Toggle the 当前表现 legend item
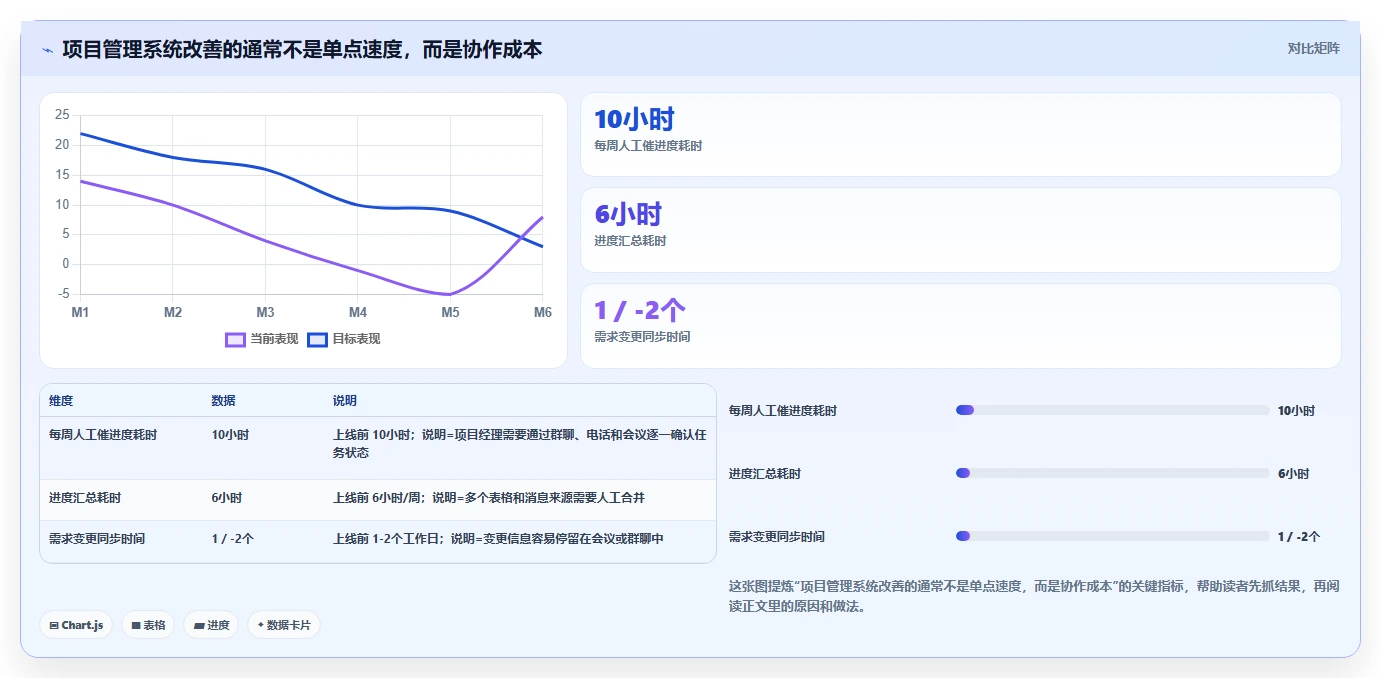This screenshot has height=678, width=1381. 262,339
